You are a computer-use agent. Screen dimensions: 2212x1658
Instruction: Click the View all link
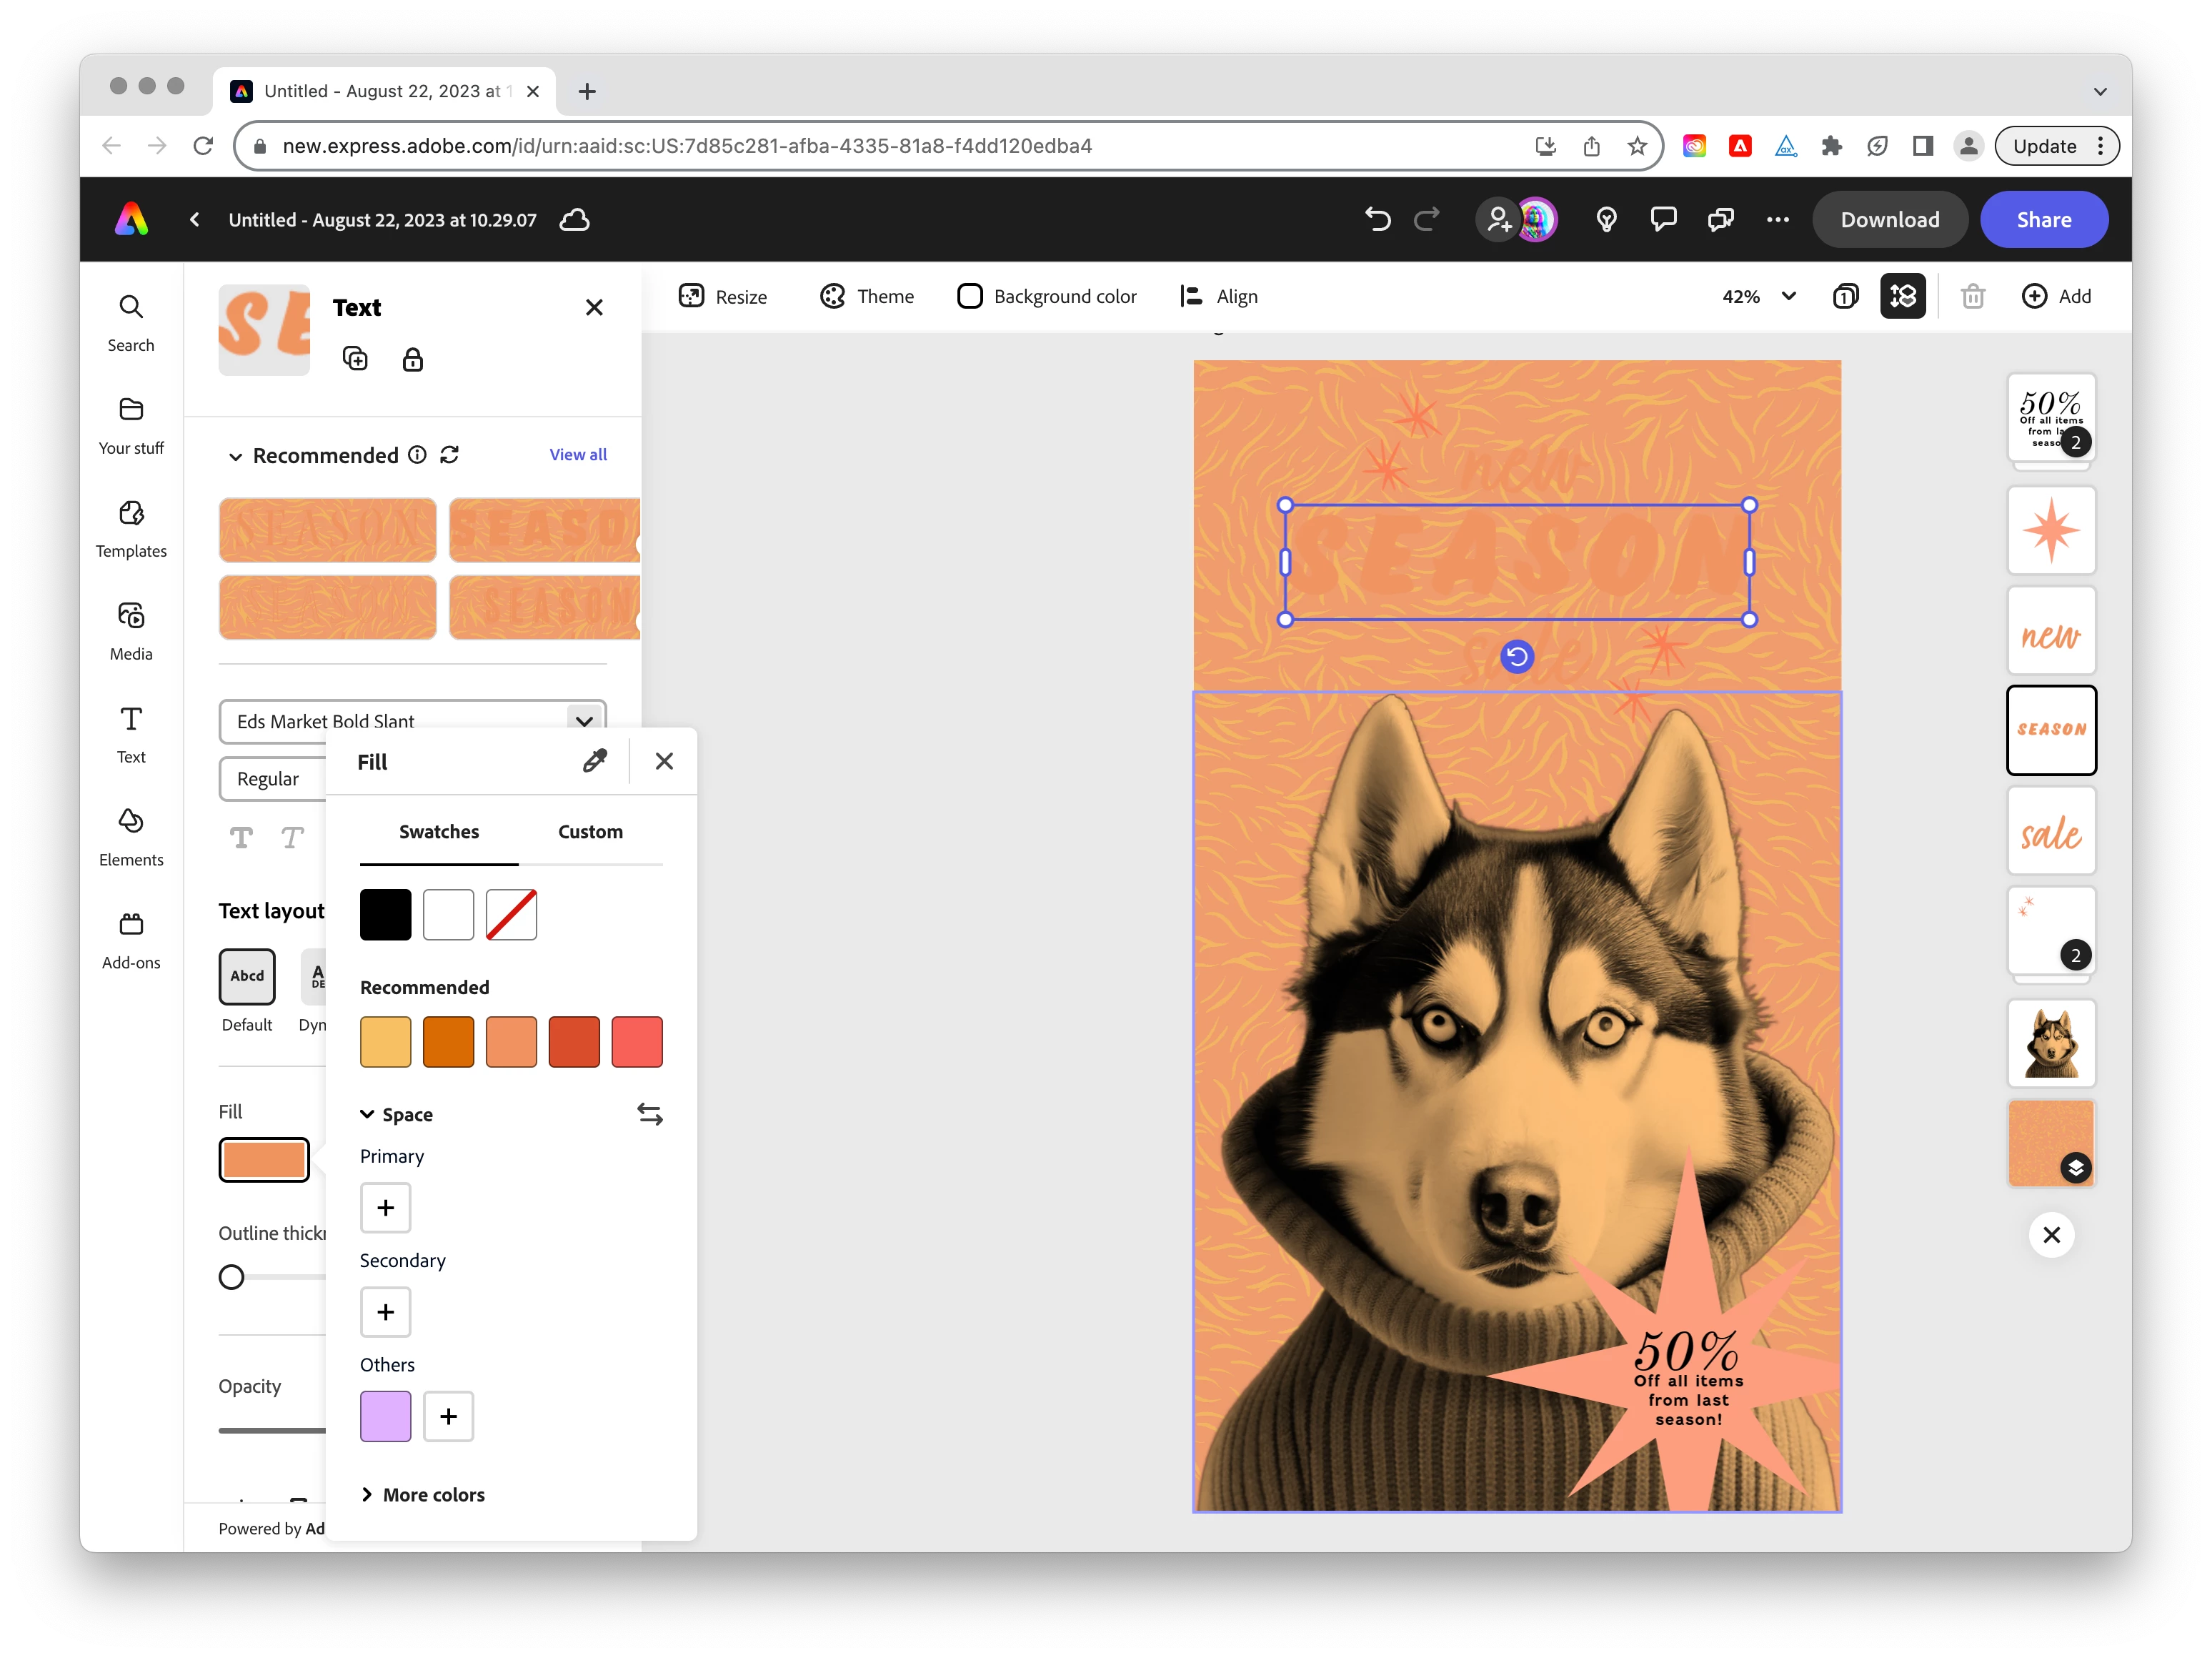tap(577, 455)
